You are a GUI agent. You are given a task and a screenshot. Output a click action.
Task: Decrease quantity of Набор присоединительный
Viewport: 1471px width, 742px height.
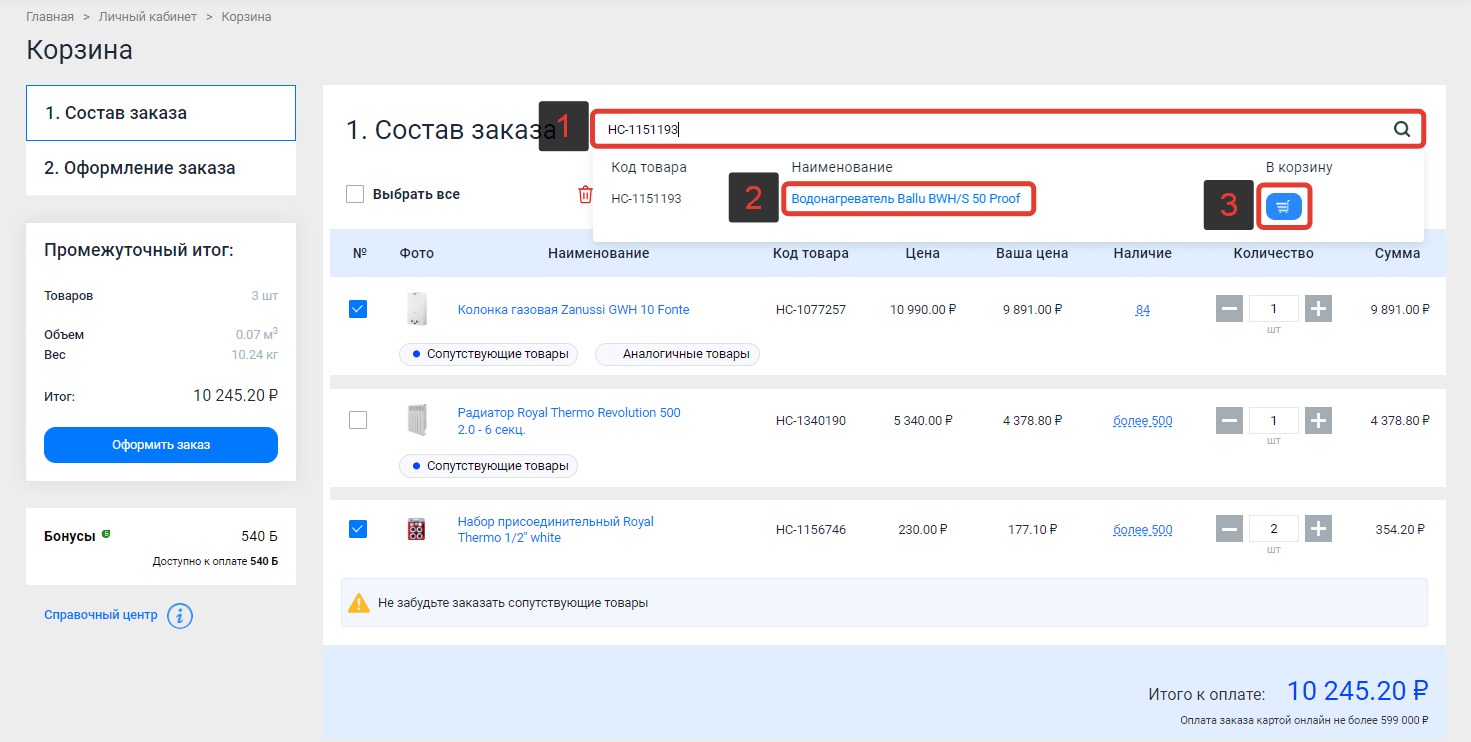coord(1230,529)
